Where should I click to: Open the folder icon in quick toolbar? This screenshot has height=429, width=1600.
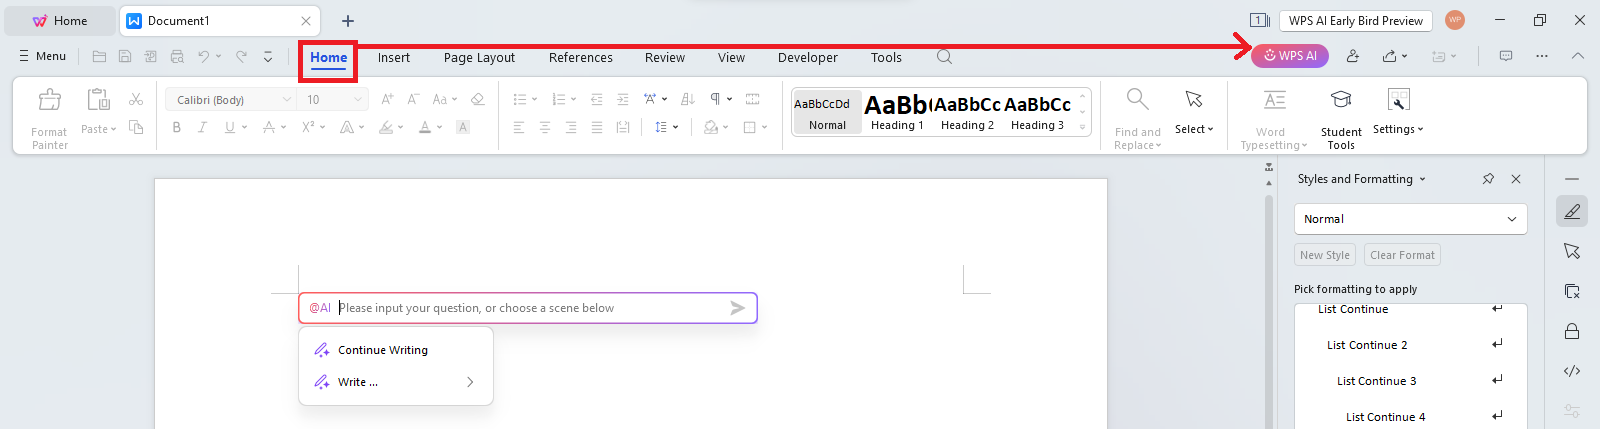tap(99, 57)
